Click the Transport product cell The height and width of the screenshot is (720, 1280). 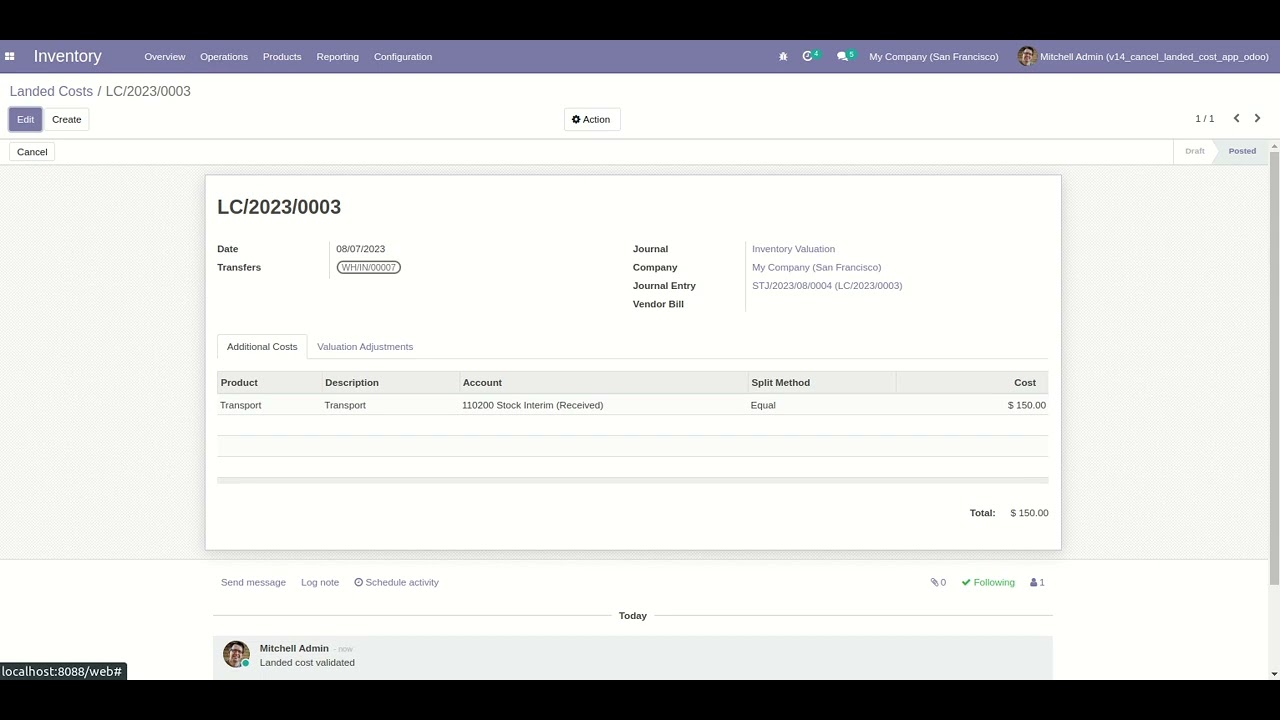pyautogui.click(x=269, y=405)
